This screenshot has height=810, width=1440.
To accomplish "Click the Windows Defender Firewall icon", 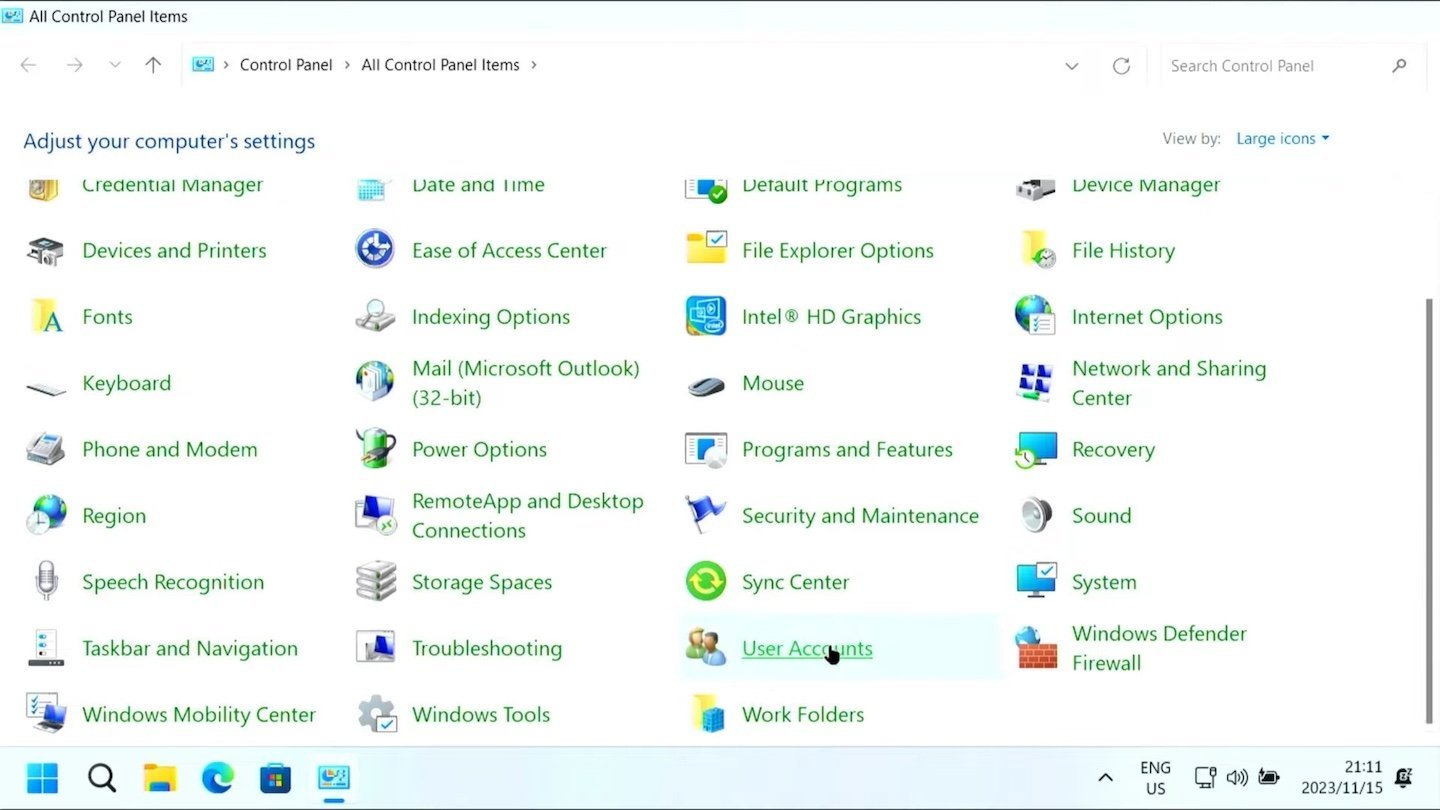I will pos(1035,648).
